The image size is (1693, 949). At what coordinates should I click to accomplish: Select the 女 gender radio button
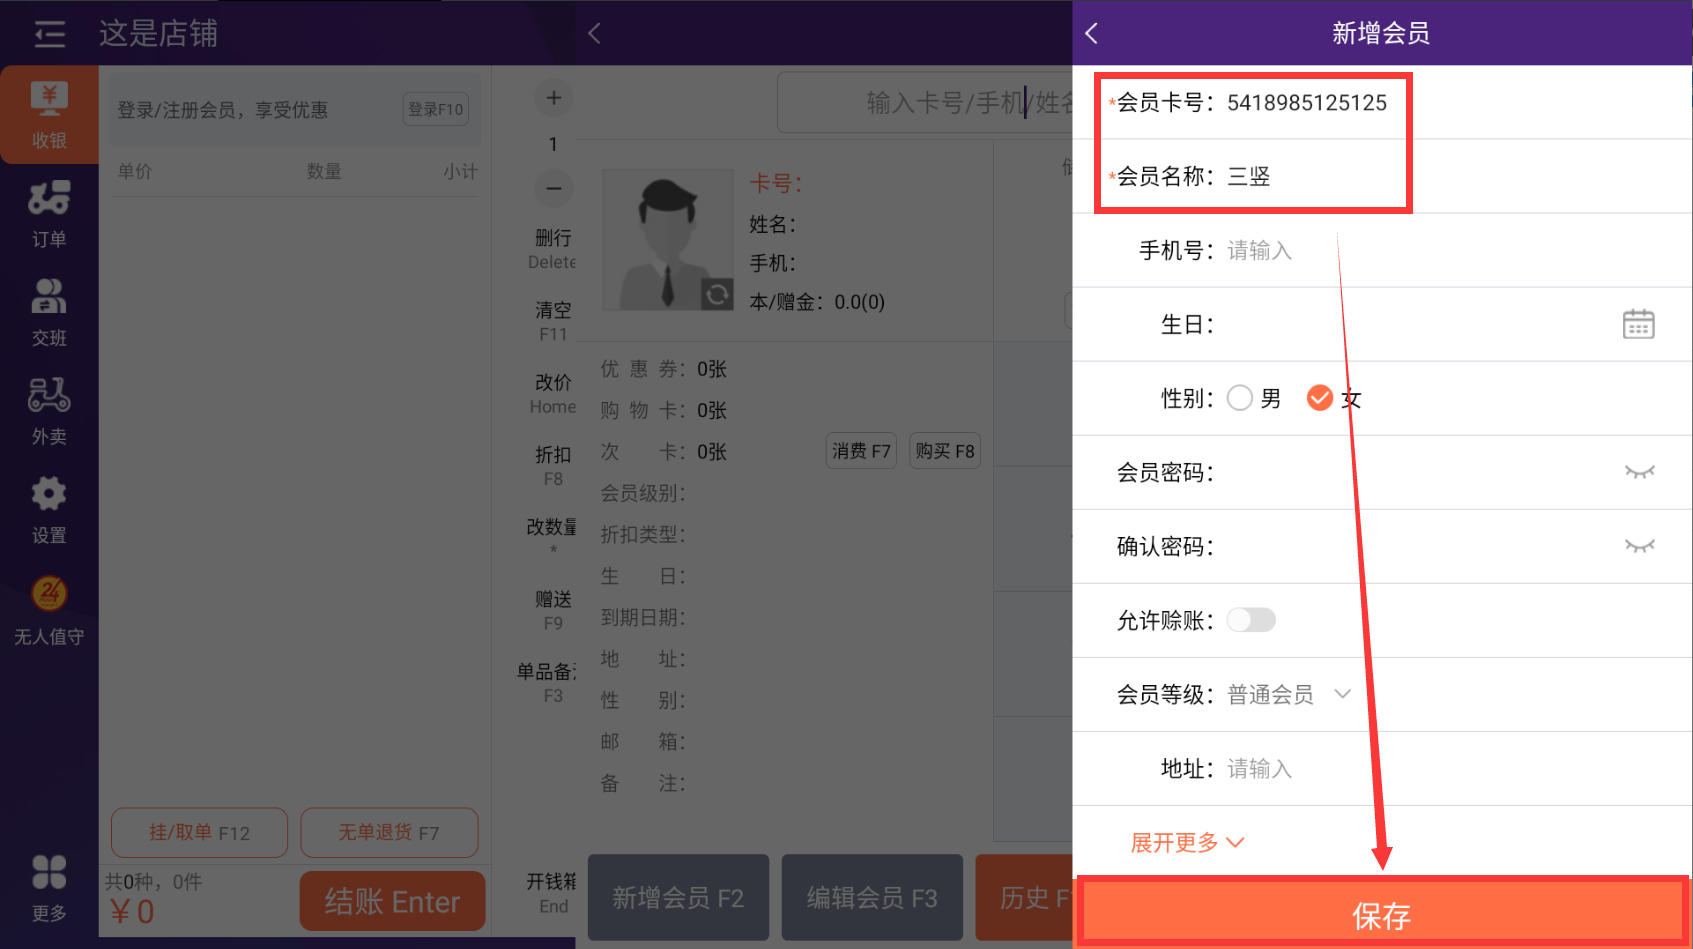pos(1319,398)
